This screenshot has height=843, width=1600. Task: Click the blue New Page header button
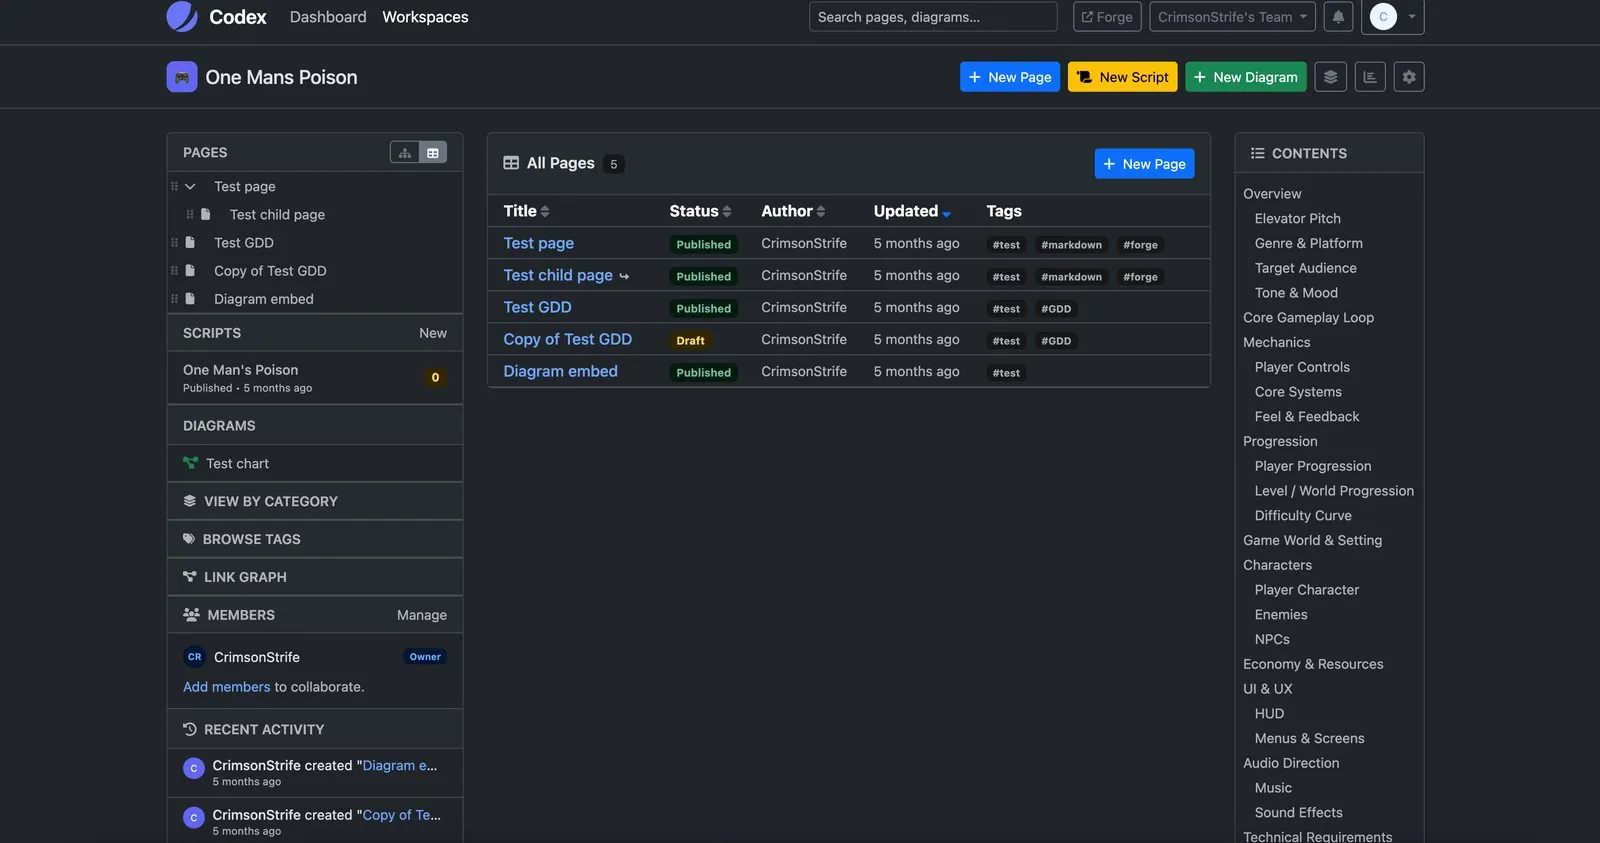coord(1010,77)
